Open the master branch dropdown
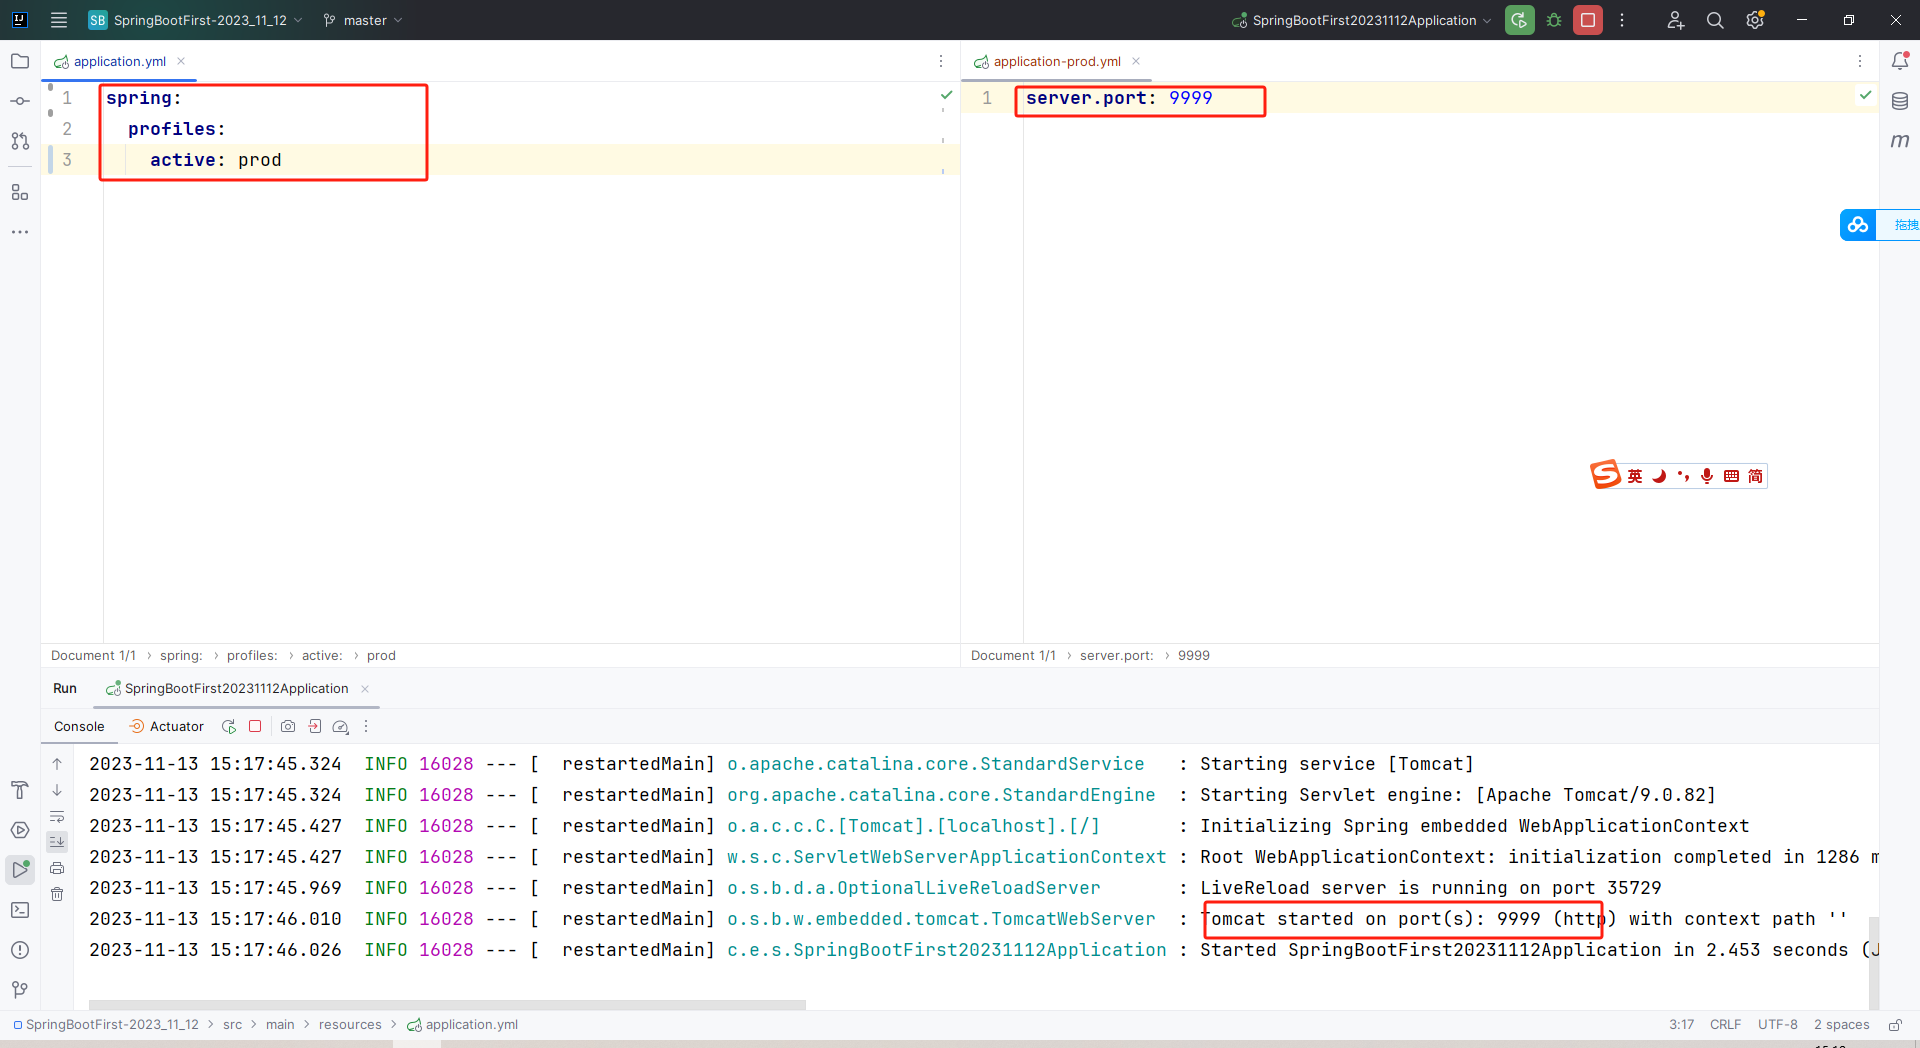1920x1048 pixels. (x=363, y=20)
